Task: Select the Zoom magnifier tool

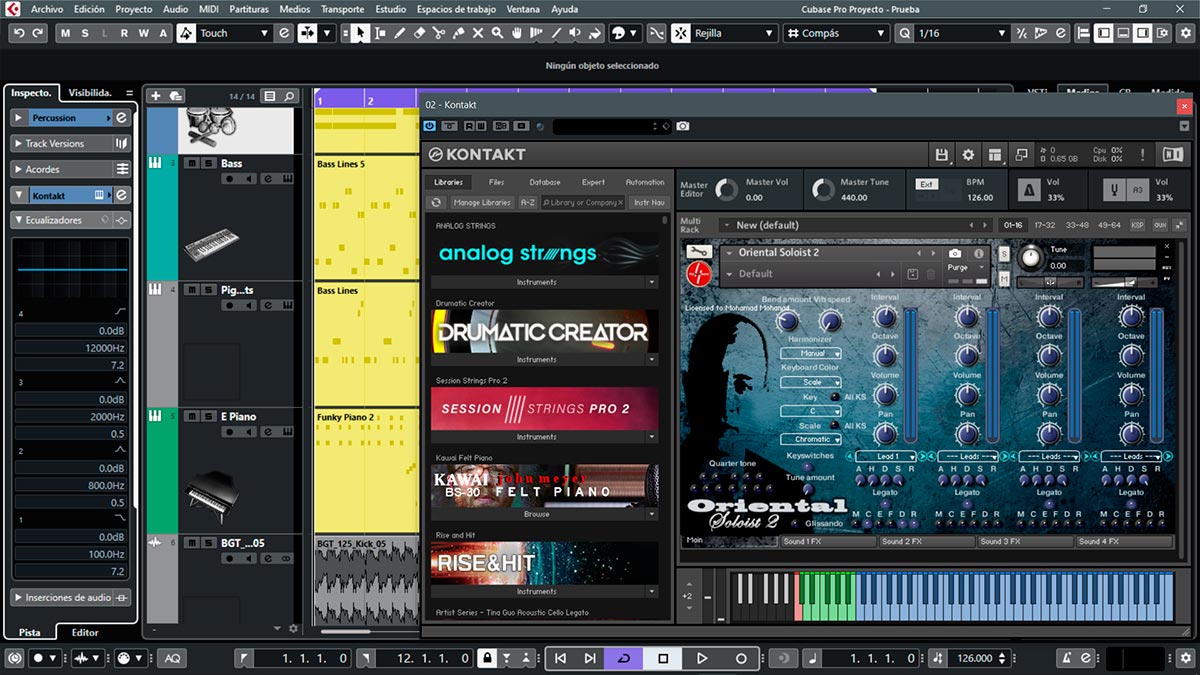Action: click(x=497, y=33)
